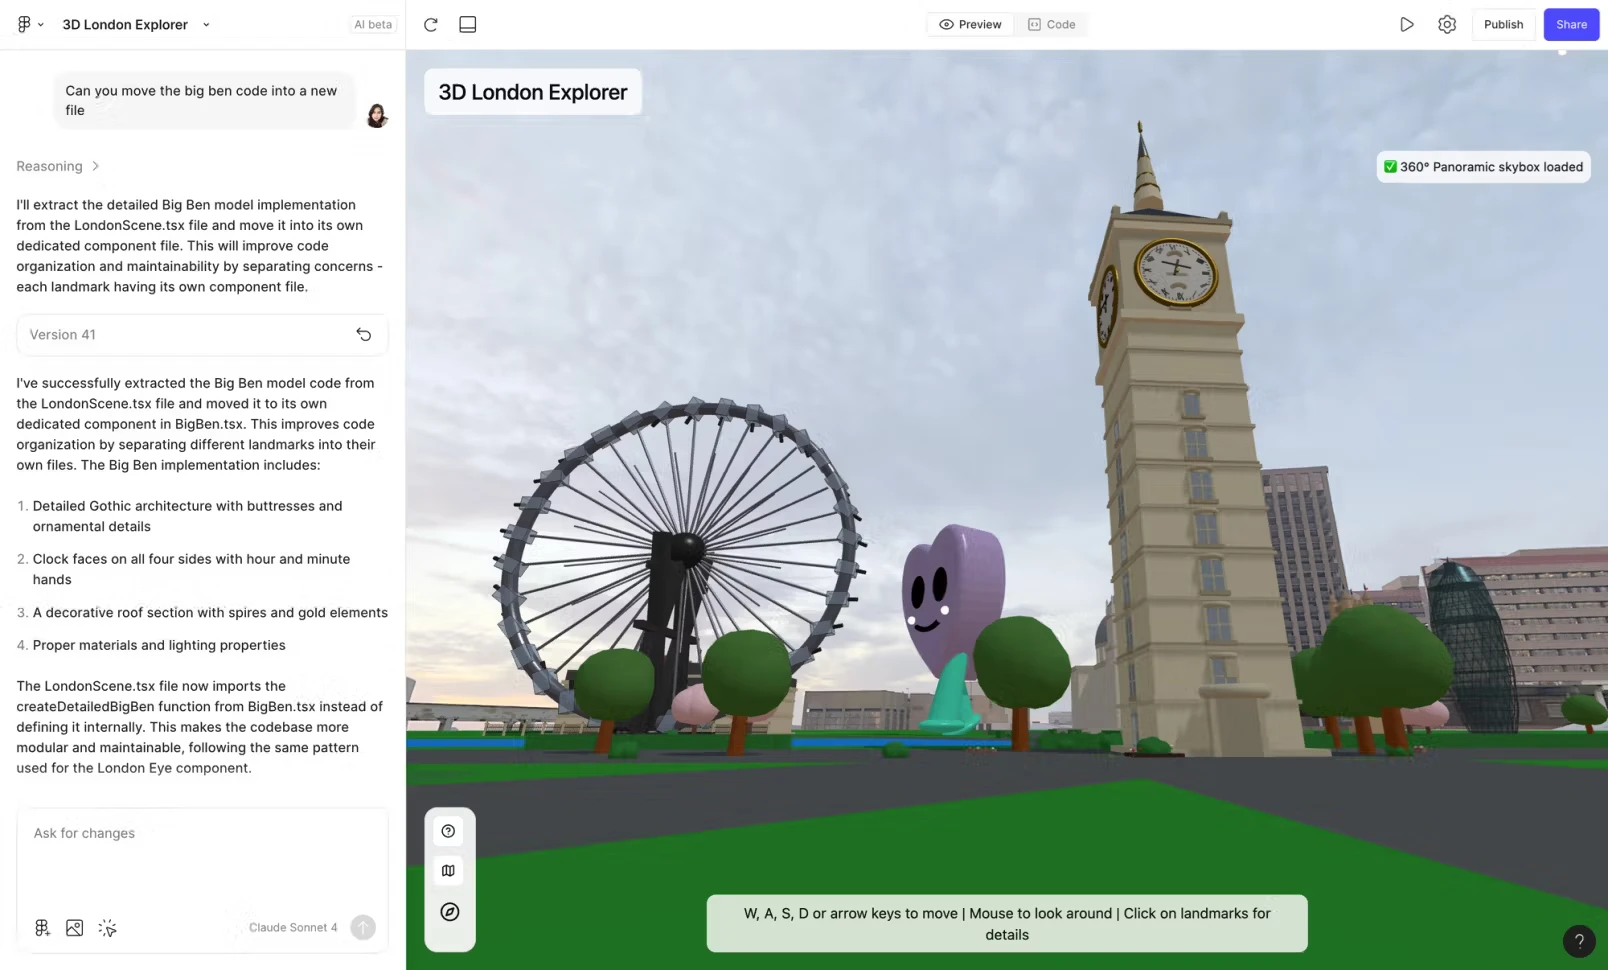Open the round help button bottom corner

pos(1579,940)
